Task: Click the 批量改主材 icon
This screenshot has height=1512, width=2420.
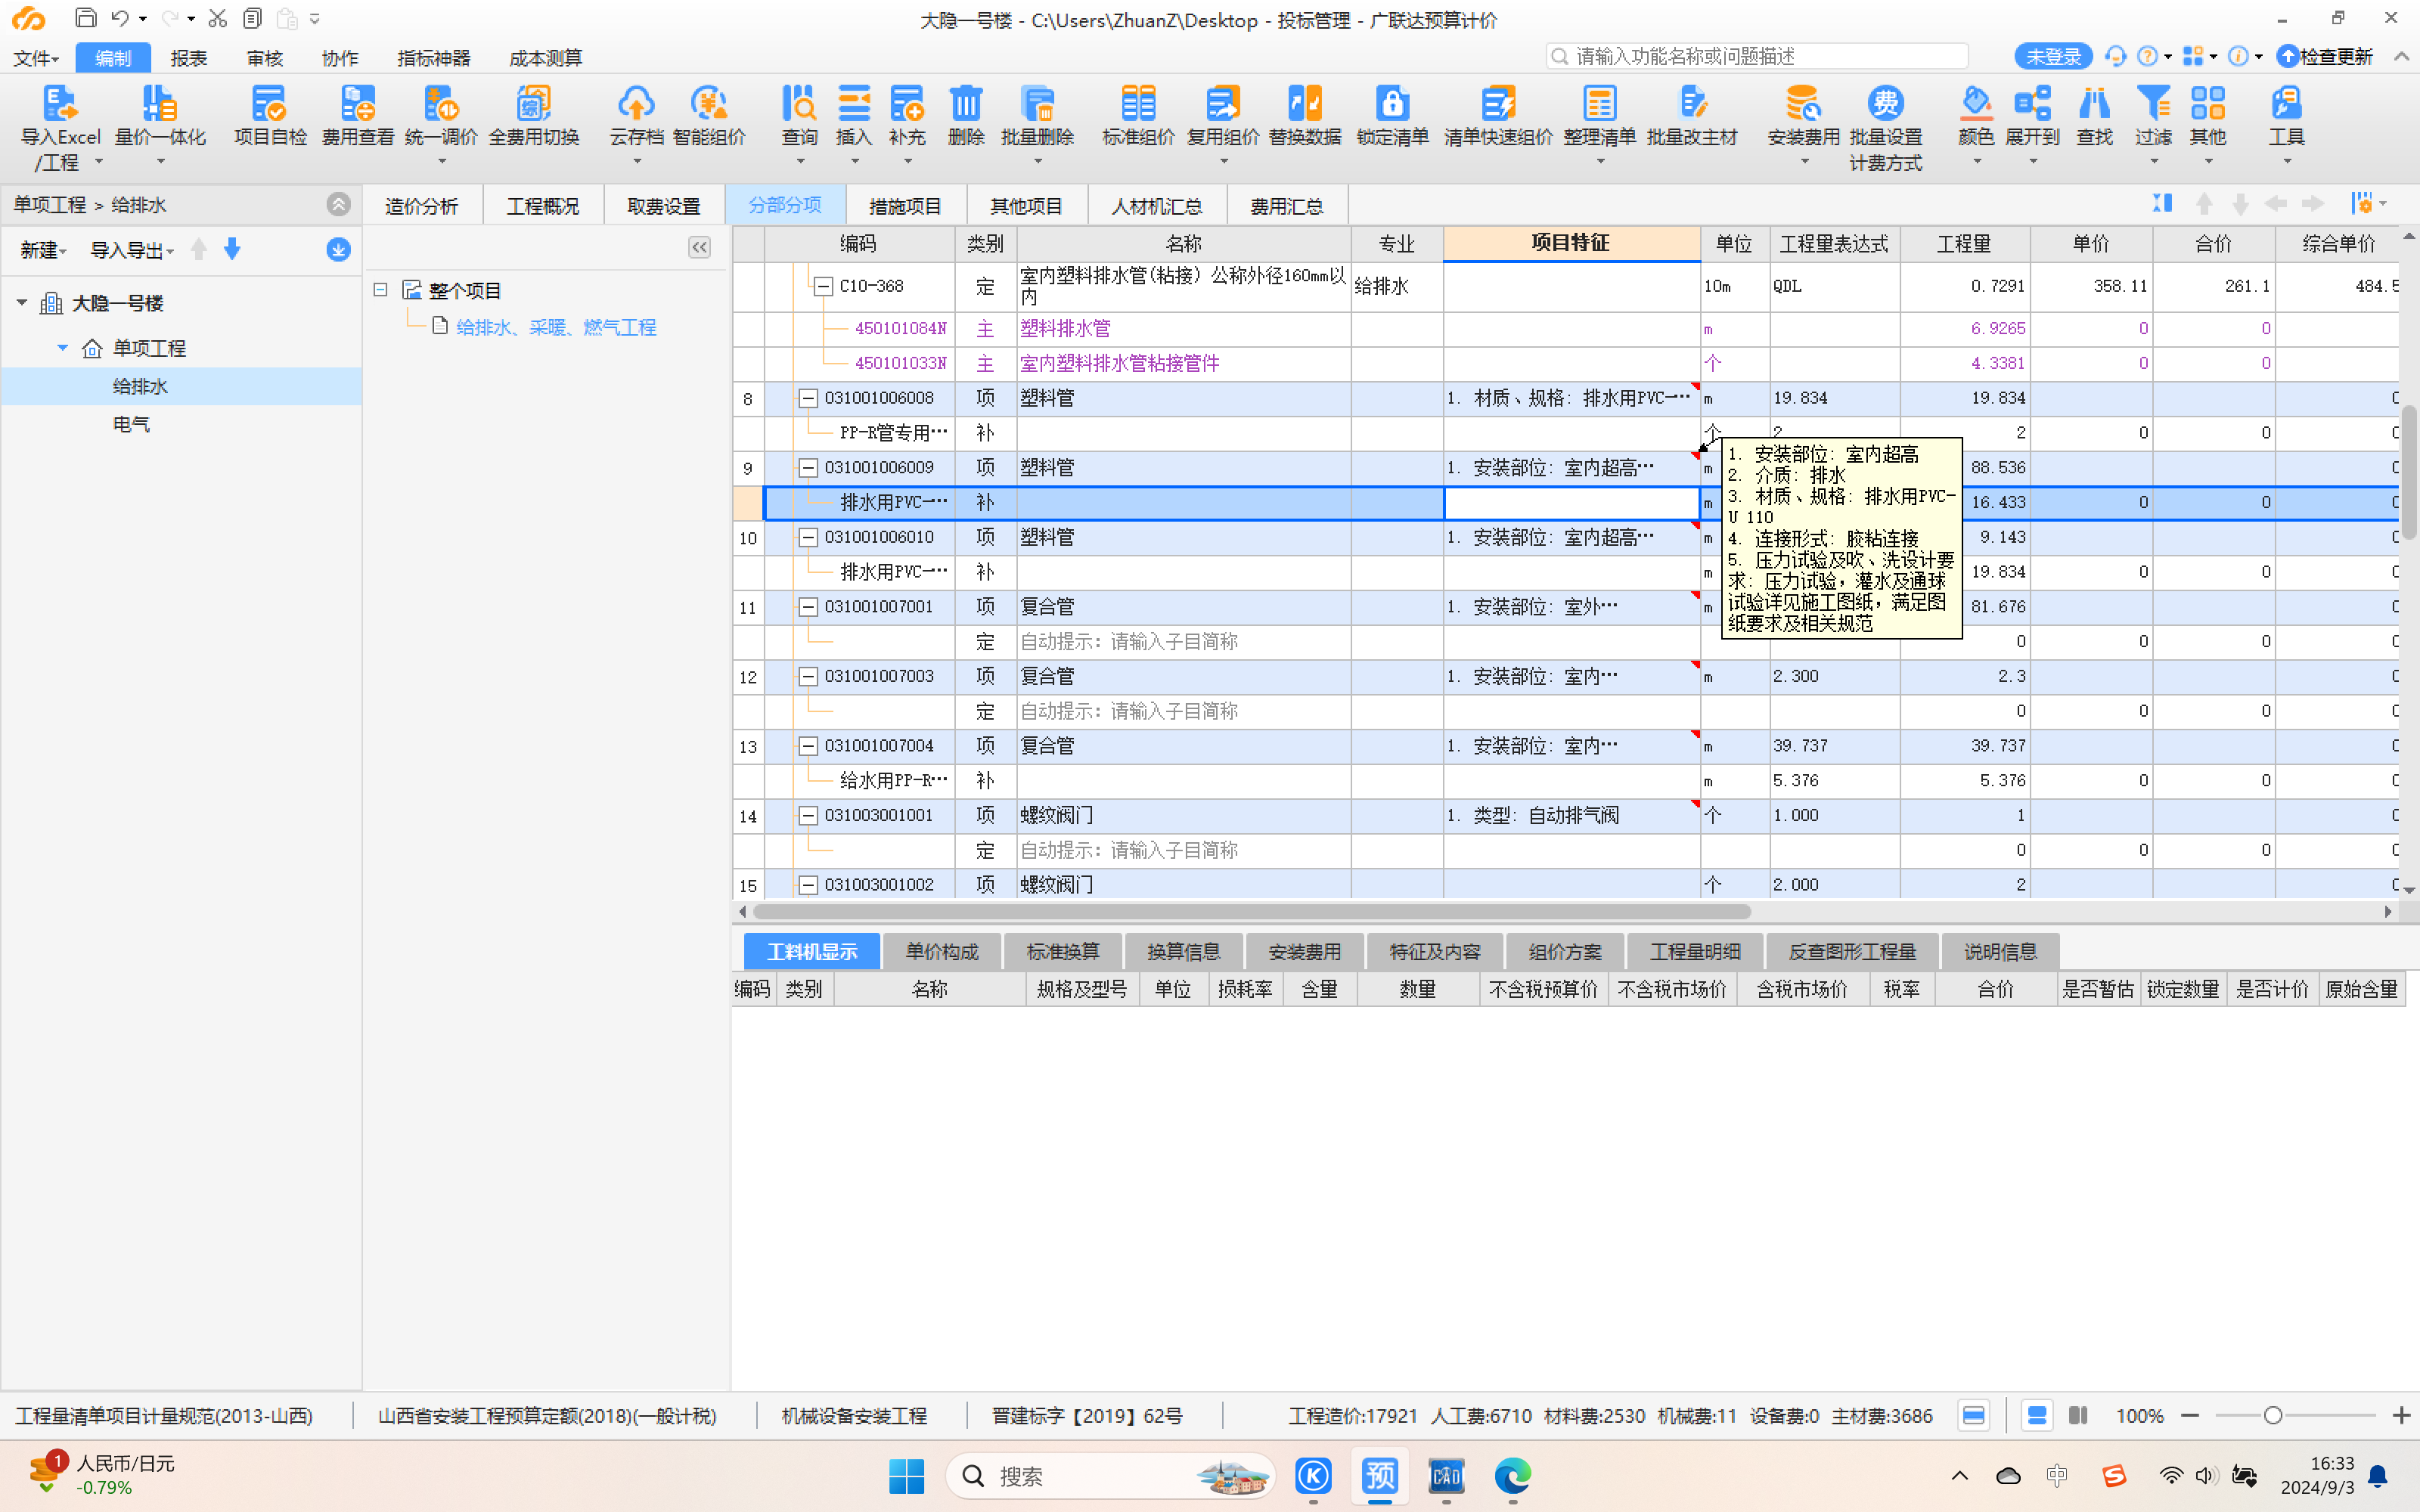Action: click(x=1692, y=104)
